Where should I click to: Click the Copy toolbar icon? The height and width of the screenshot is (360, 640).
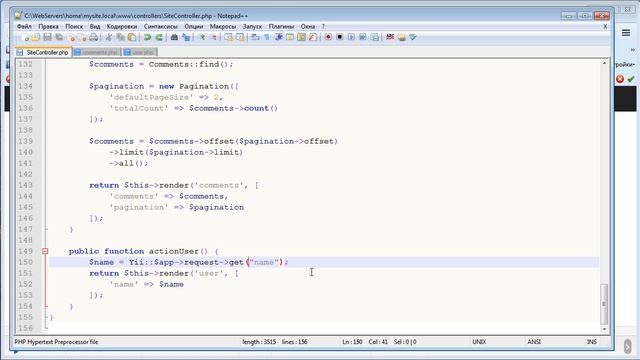click(x=120, y=38)
